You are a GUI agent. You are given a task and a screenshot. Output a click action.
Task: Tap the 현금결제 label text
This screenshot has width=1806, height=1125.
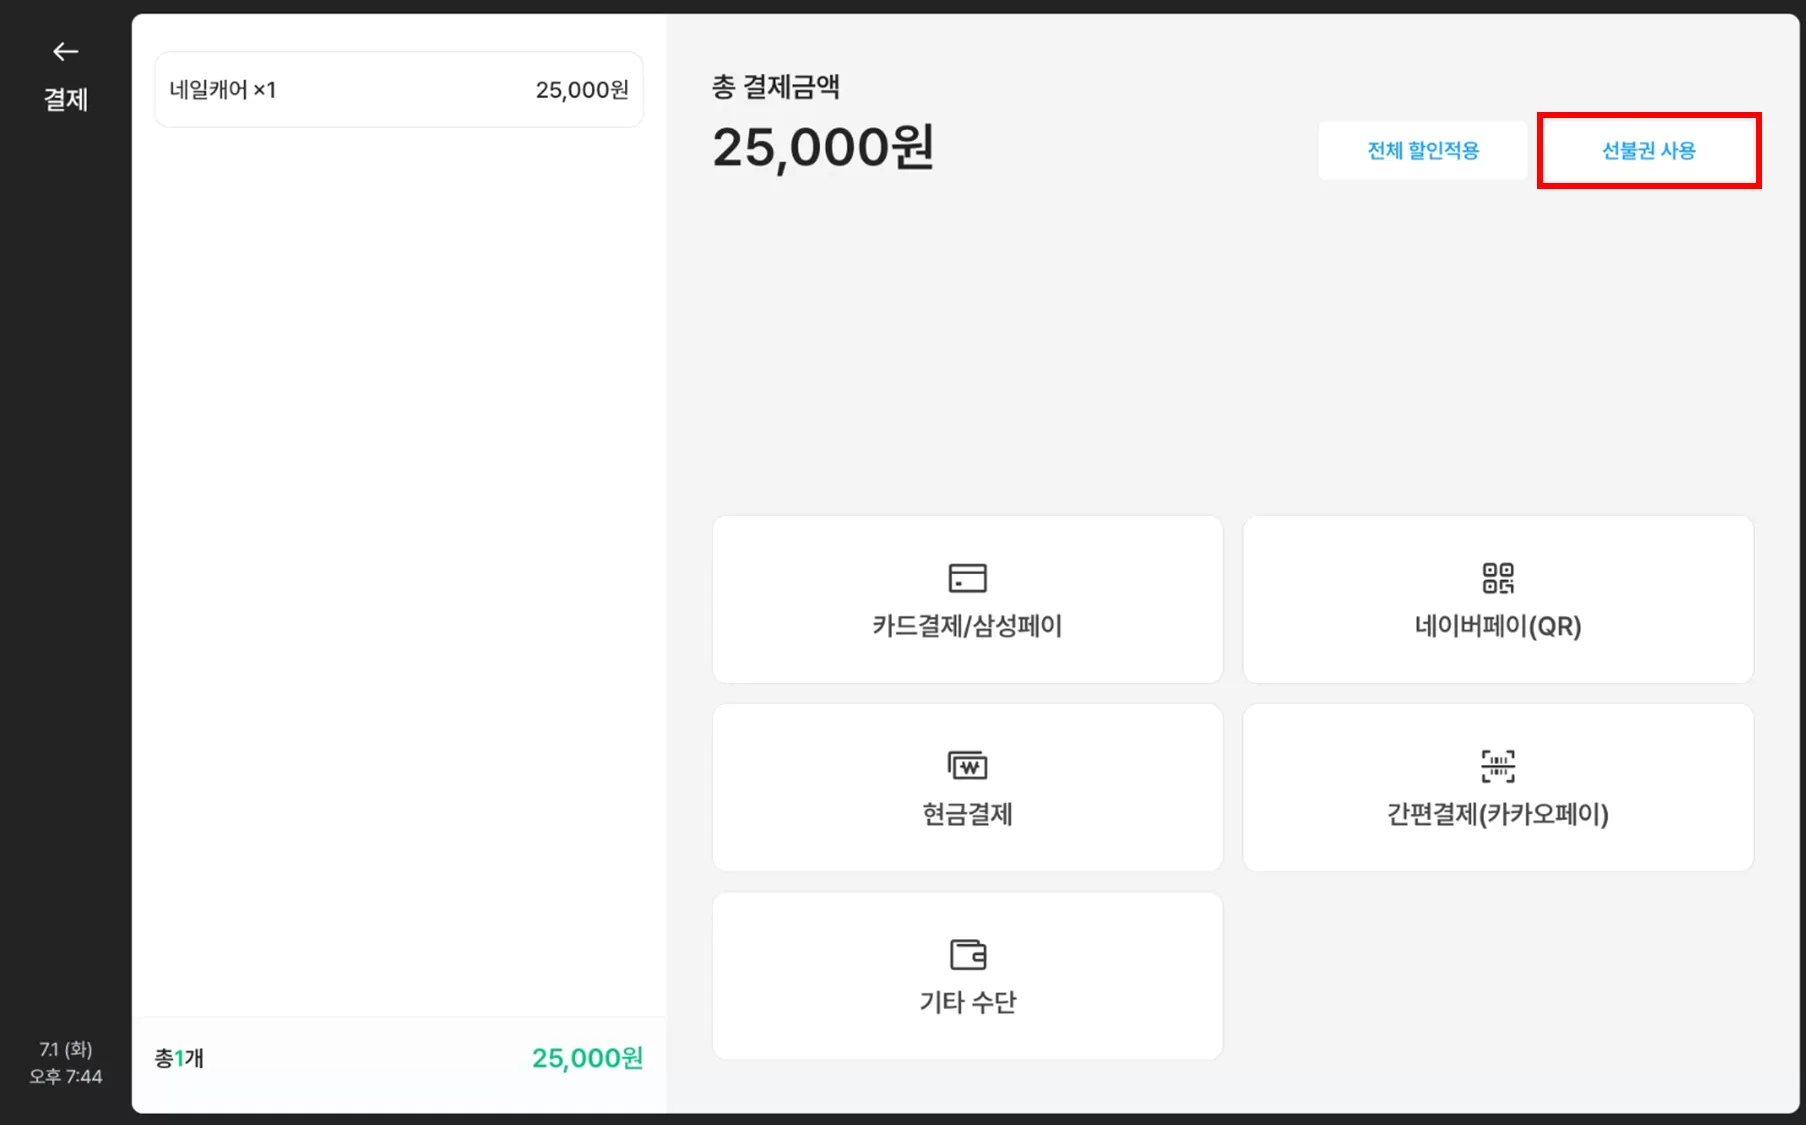(x=967, y=814)
